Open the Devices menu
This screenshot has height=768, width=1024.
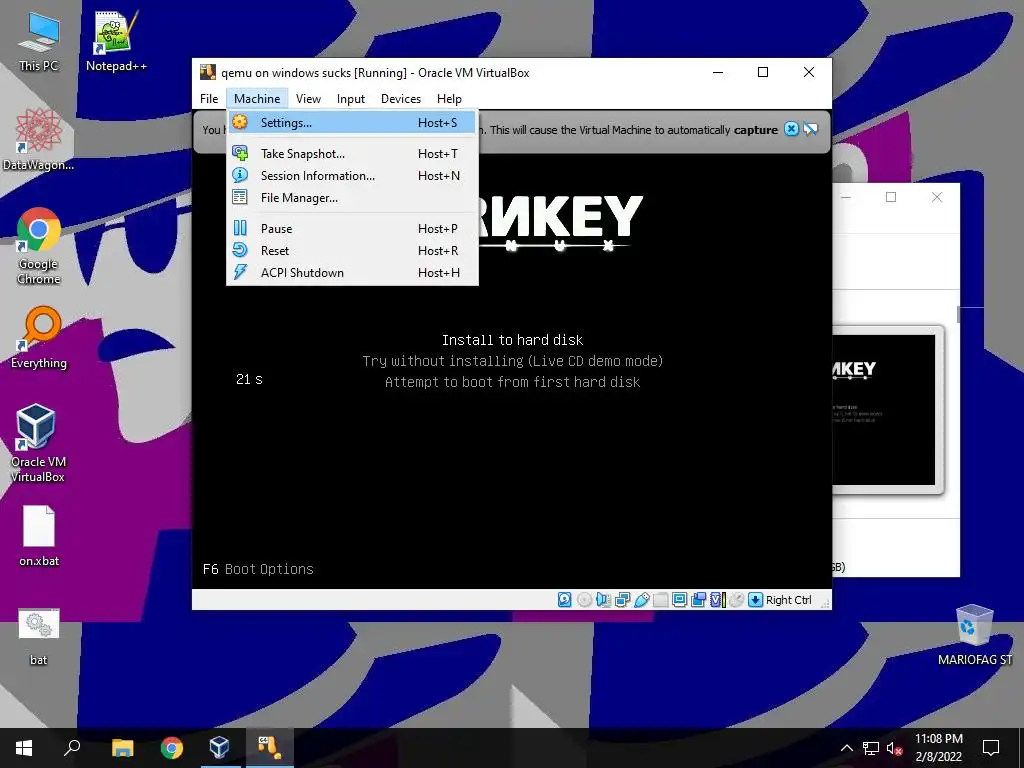[401, 99]
